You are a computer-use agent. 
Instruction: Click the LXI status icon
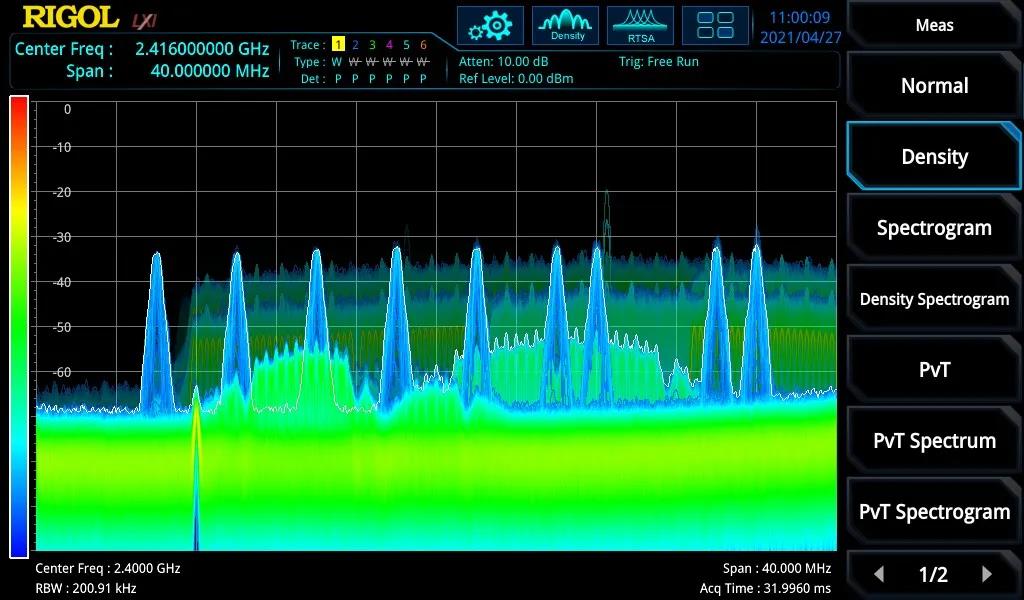tap(144, 19)
